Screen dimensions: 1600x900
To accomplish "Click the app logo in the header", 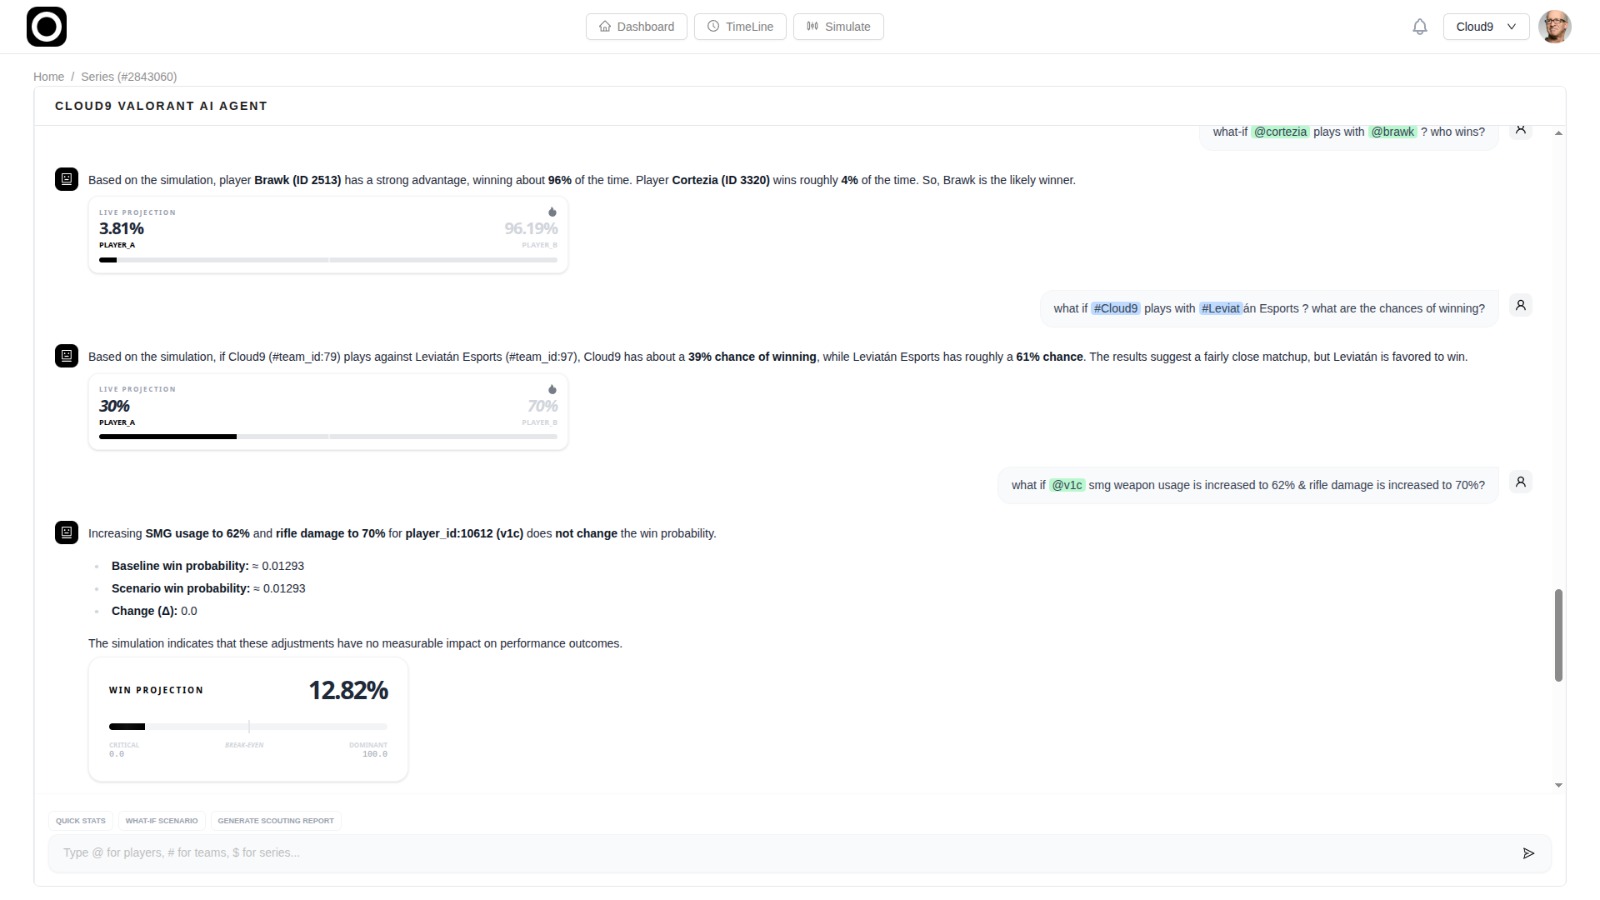I will pyautogui.click(x=46, y=27).
